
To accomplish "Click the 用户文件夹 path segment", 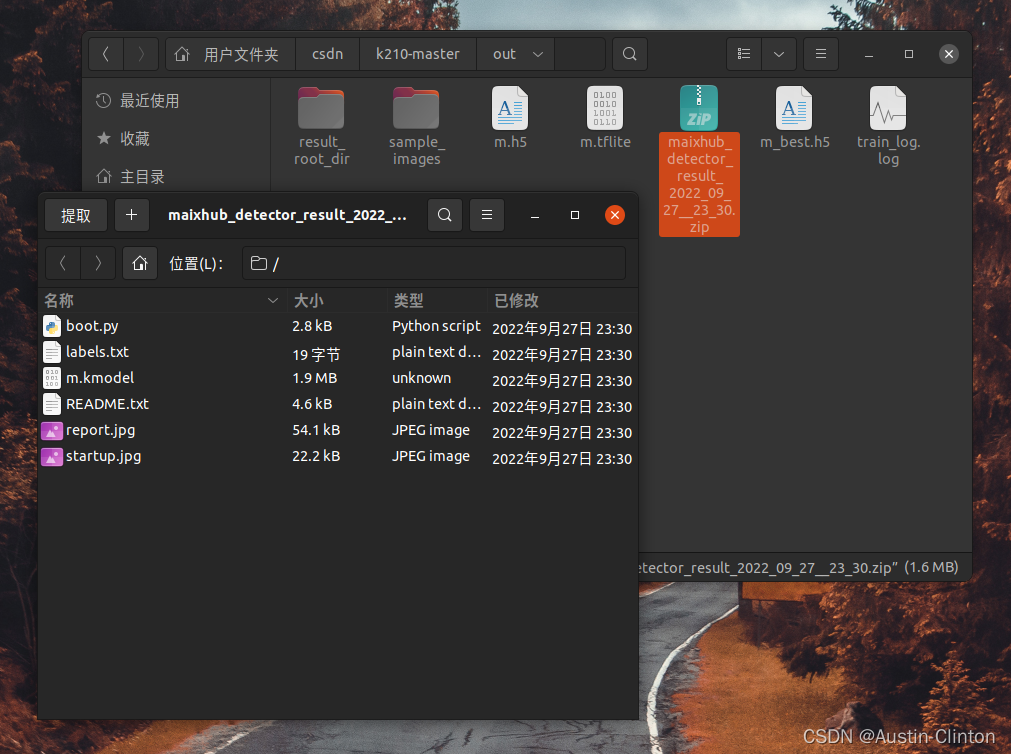I will click(230, 54).
